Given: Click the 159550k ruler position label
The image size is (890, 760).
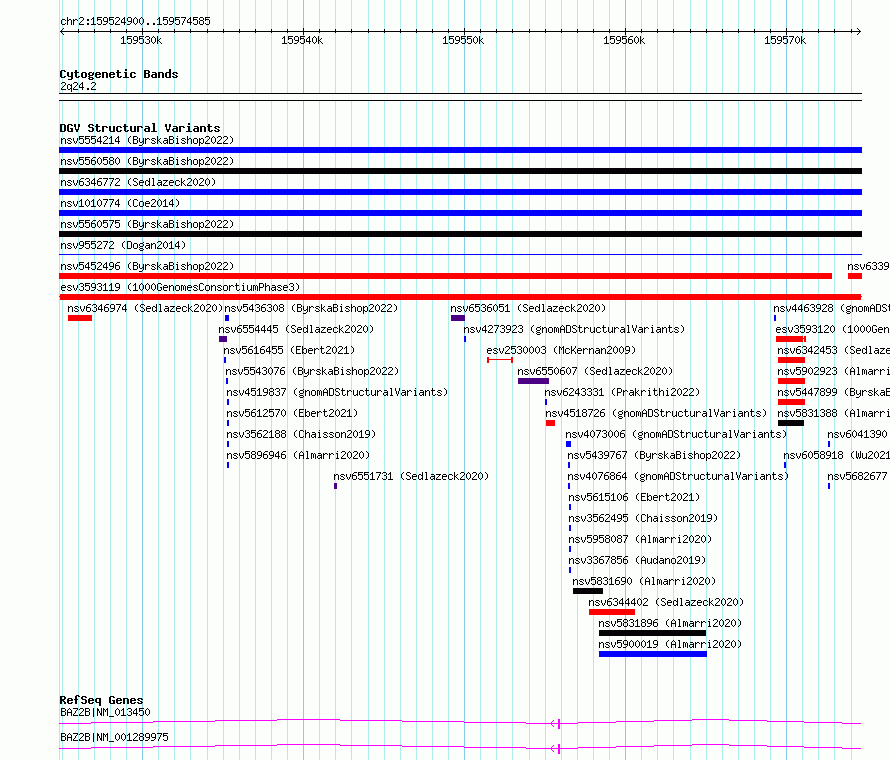Looking at the screenshot, I should coord(463,40).
